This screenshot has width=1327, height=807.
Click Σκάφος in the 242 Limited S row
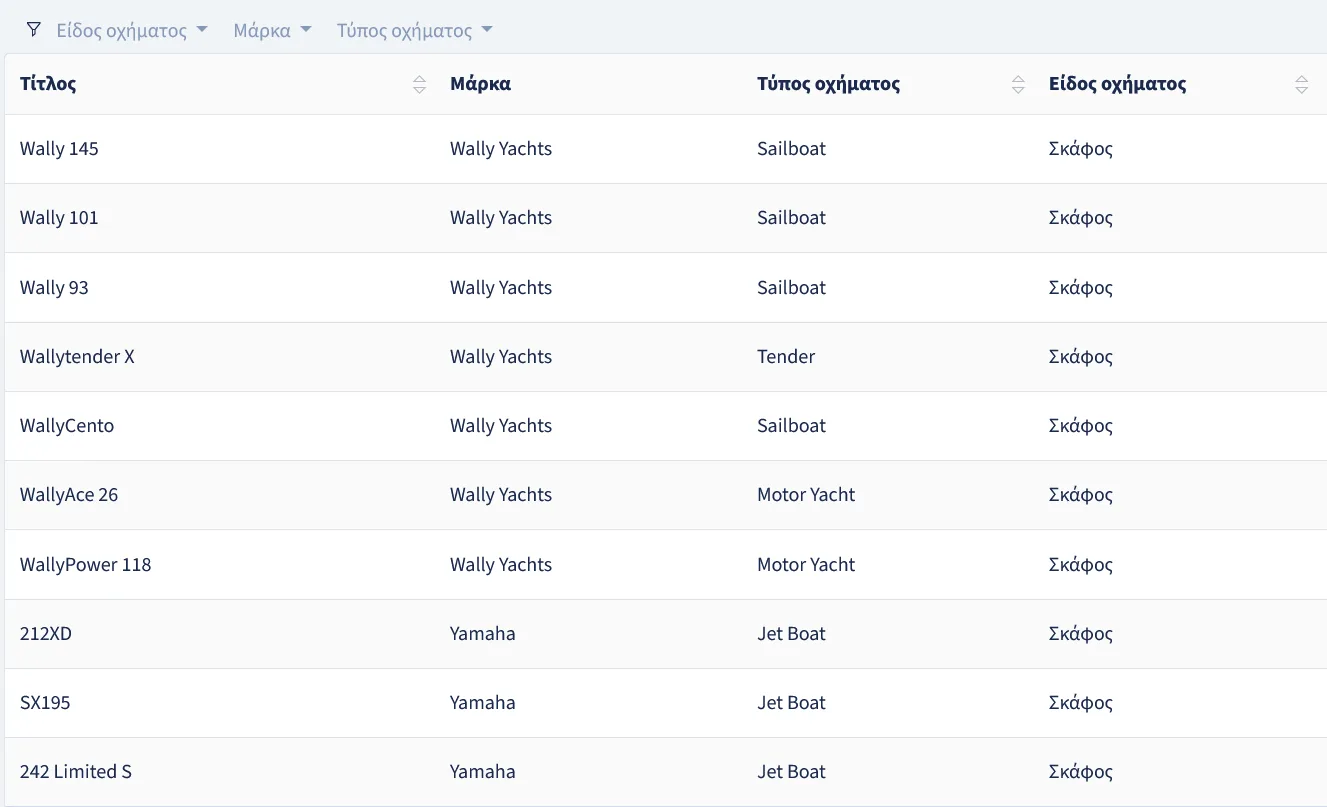pos(1081,772)
